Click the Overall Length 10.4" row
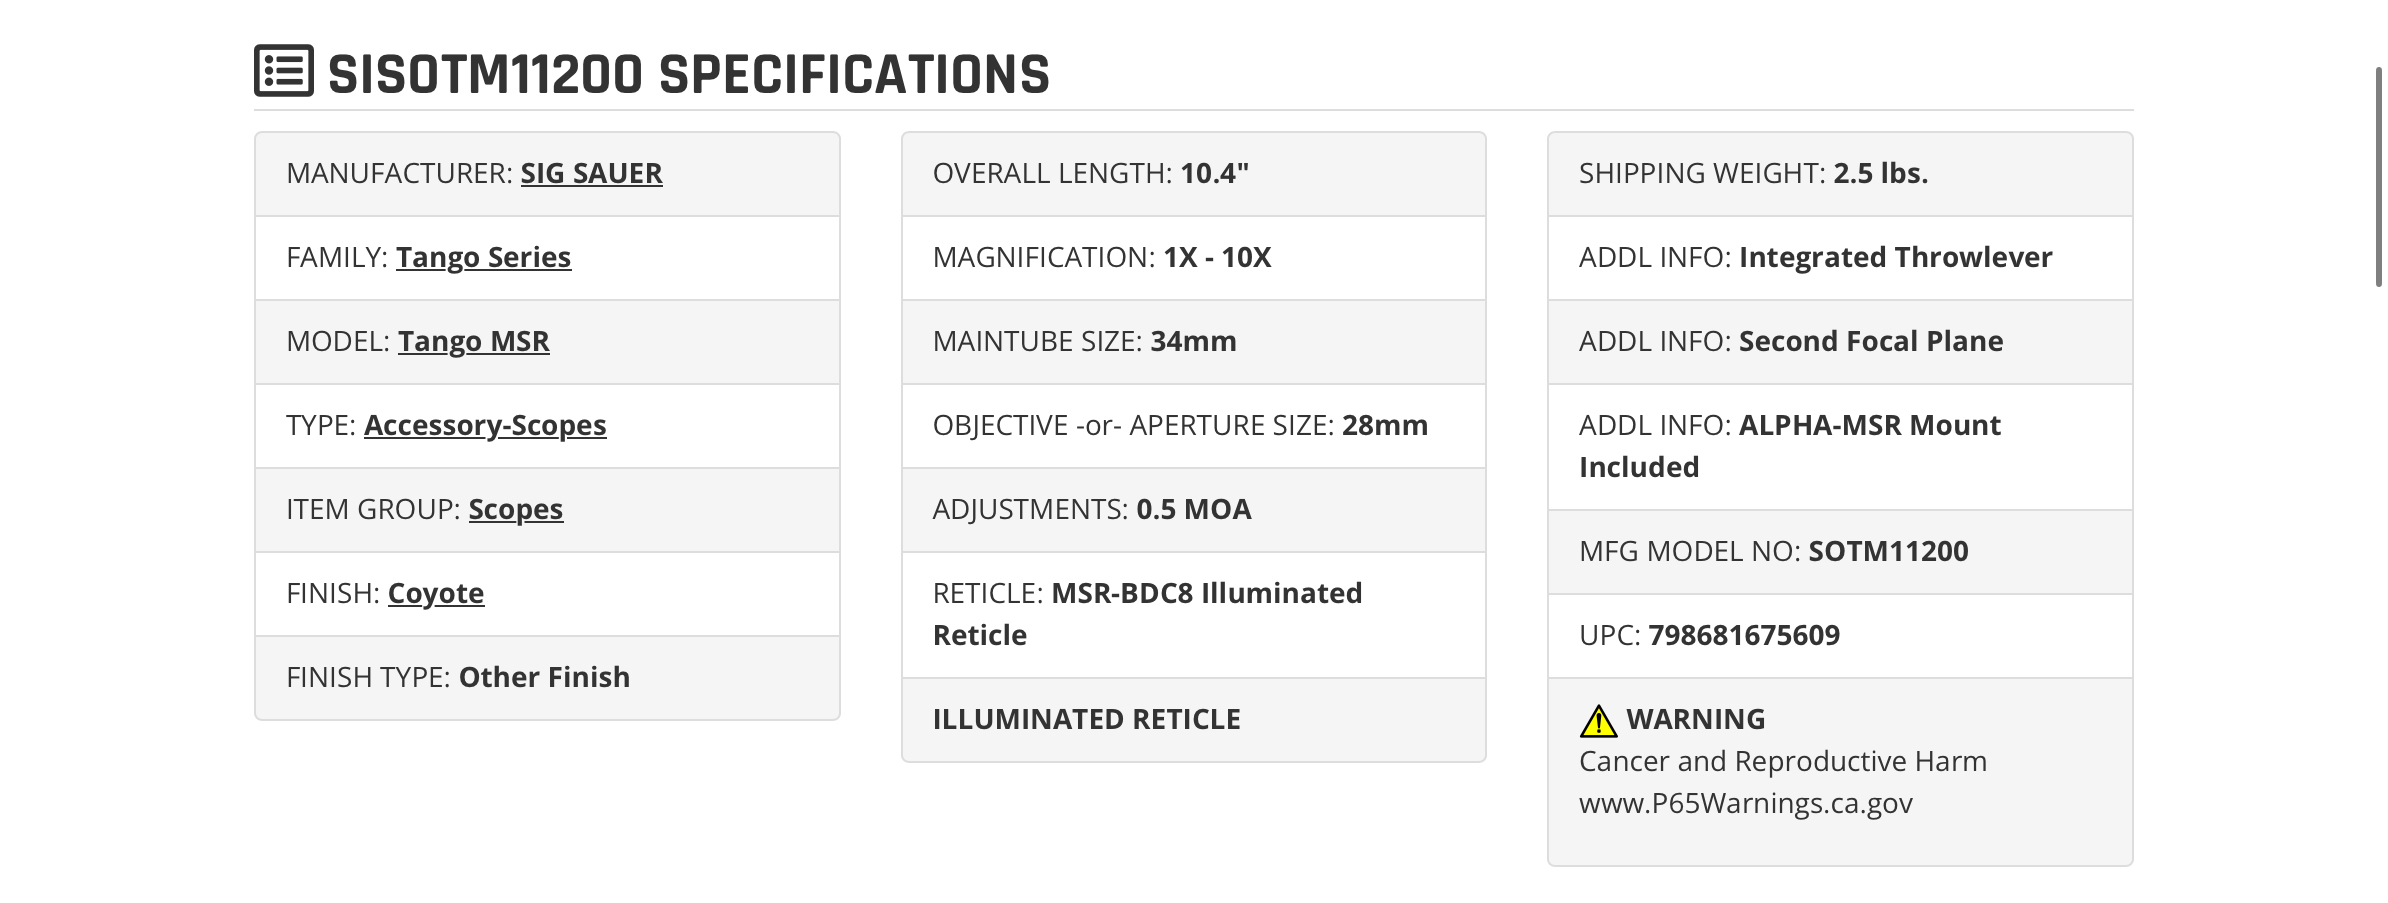The height and width of the screenshot is (903, 2388). click(1193, 174)
